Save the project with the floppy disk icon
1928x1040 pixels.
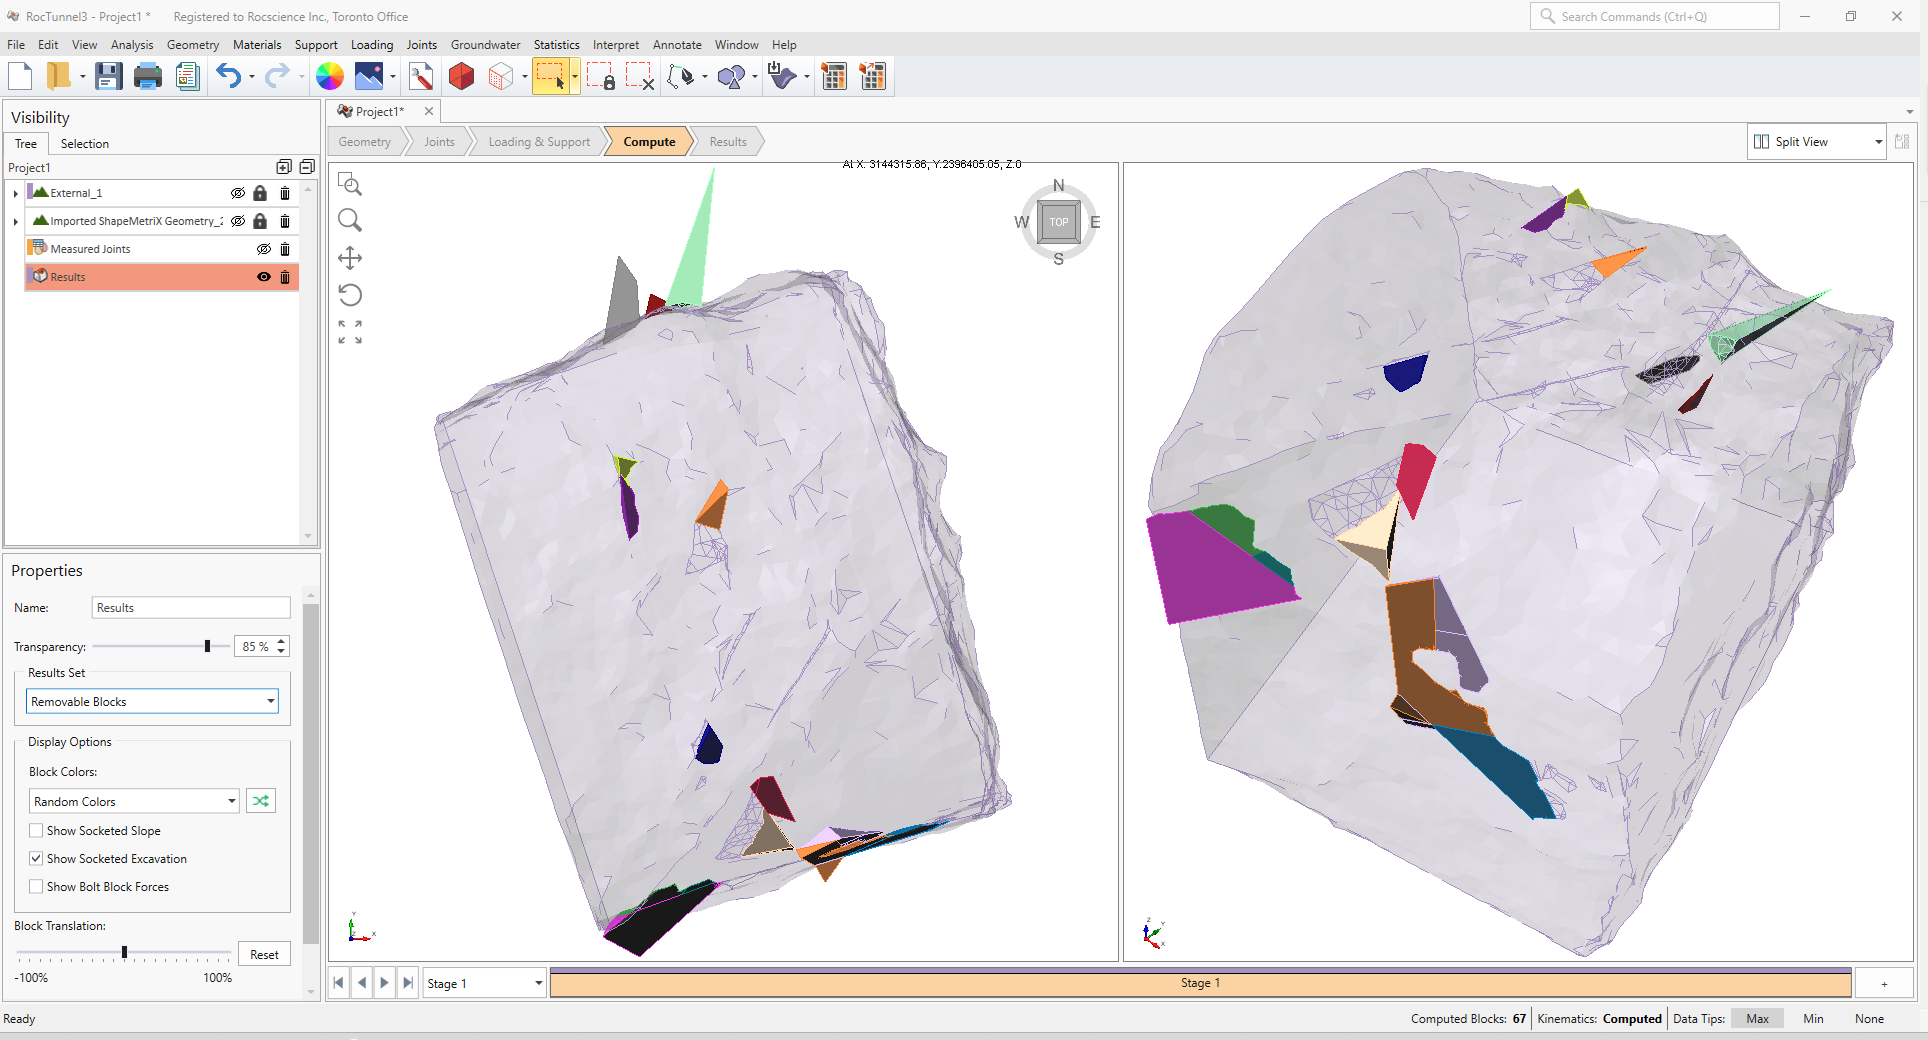point(108,76)
